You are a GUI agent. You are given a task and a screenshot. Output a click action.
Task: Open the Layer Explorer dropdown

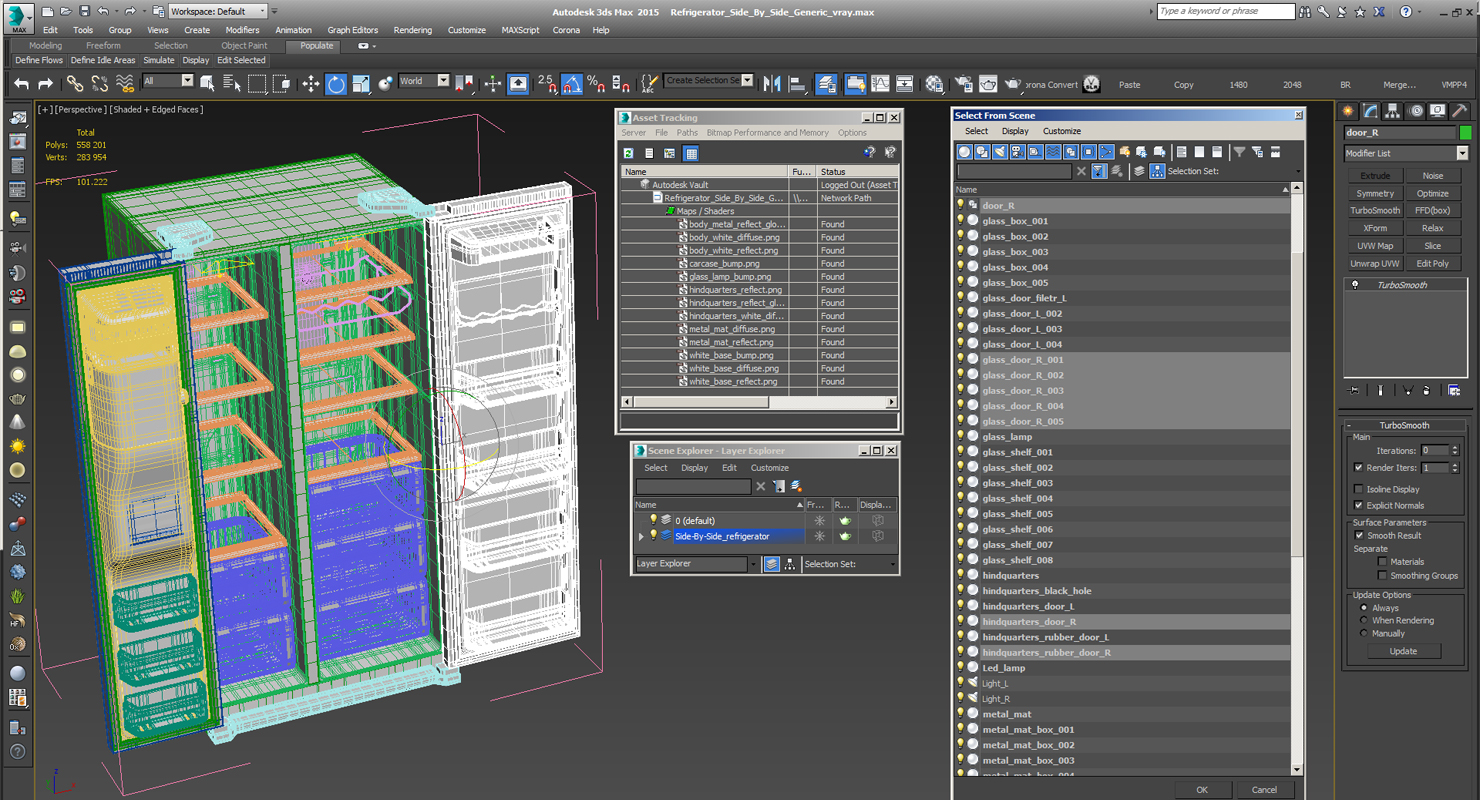tap(697, 564)
